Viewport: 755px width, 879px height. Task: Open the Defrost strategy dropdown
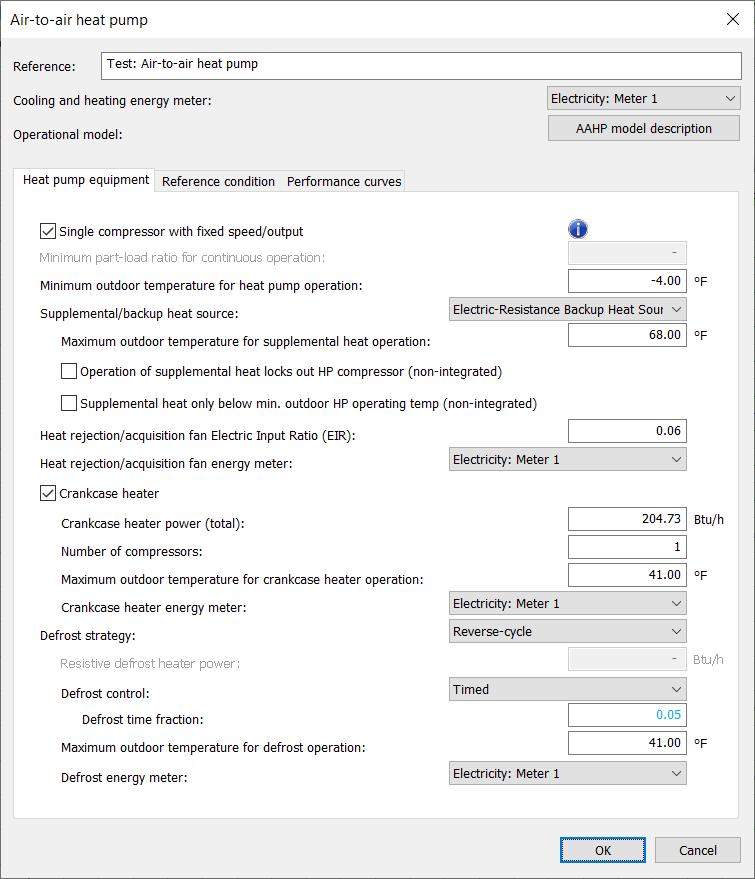(x=567, y=631)
